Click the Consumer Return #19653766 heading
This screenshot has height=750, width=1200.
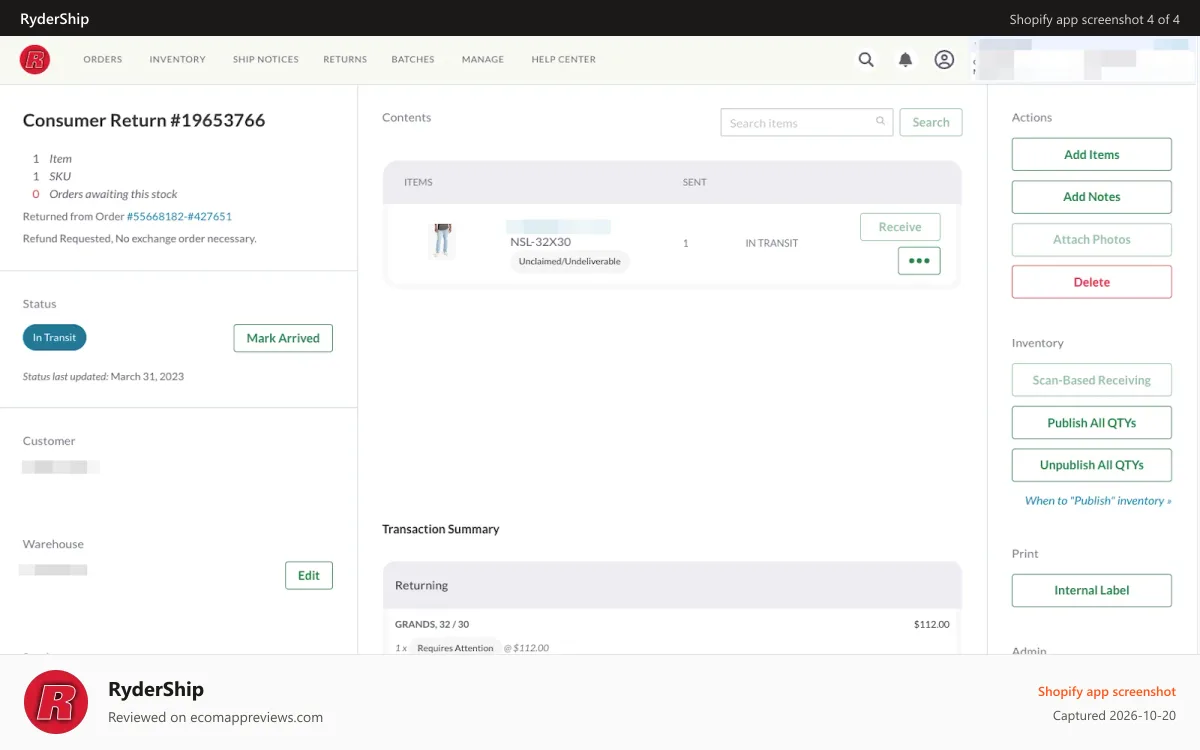pos(144,121)
